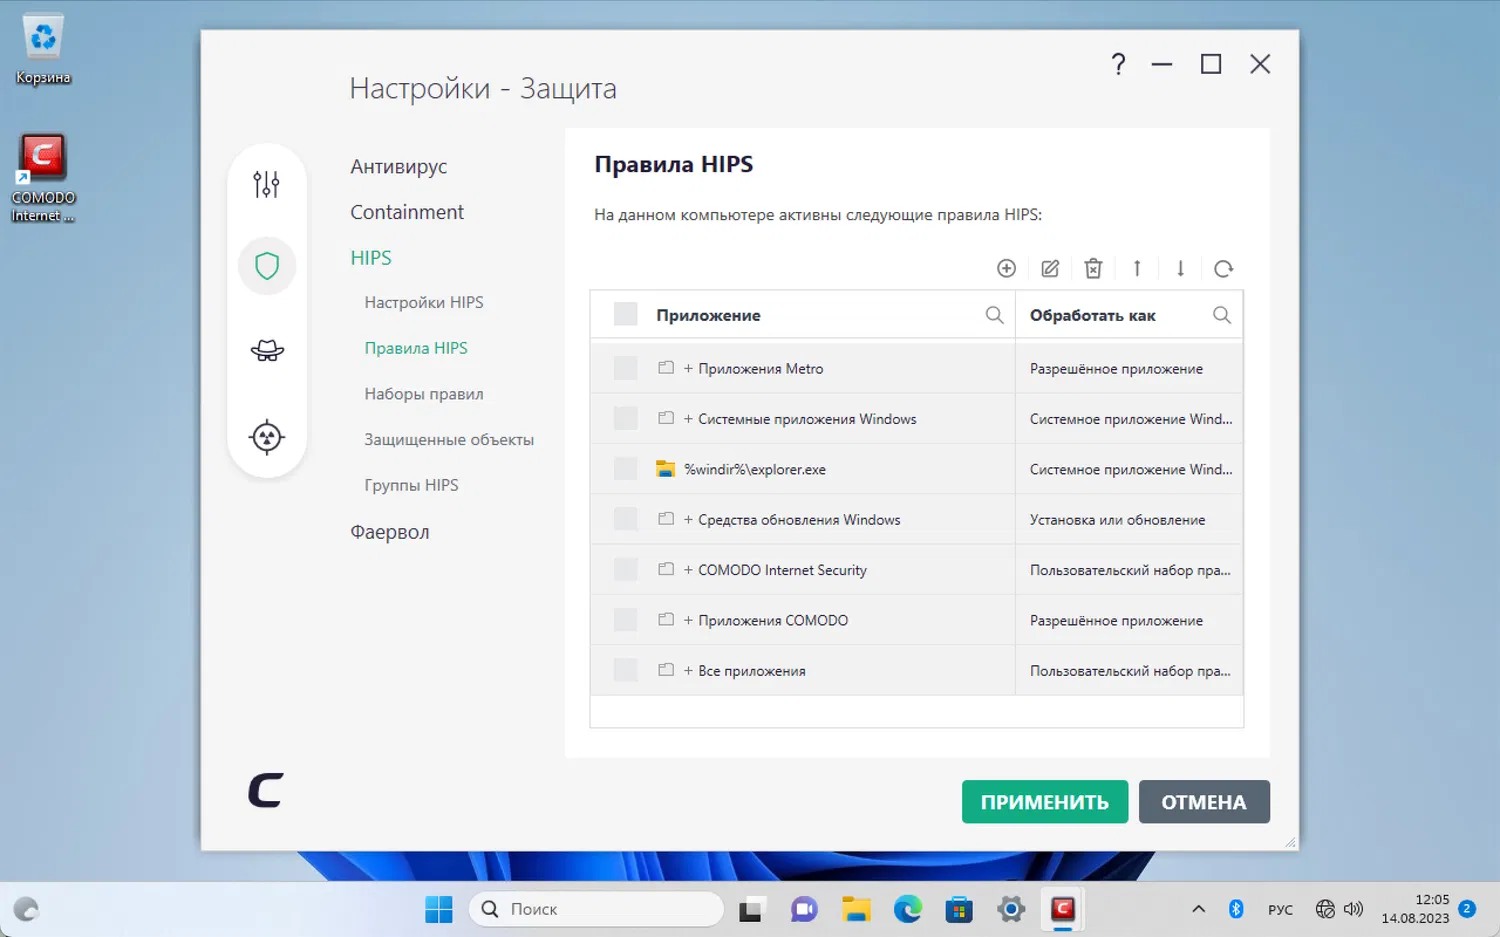
Task: Select the shield protection sidebar icon
Action: [267, 266]
